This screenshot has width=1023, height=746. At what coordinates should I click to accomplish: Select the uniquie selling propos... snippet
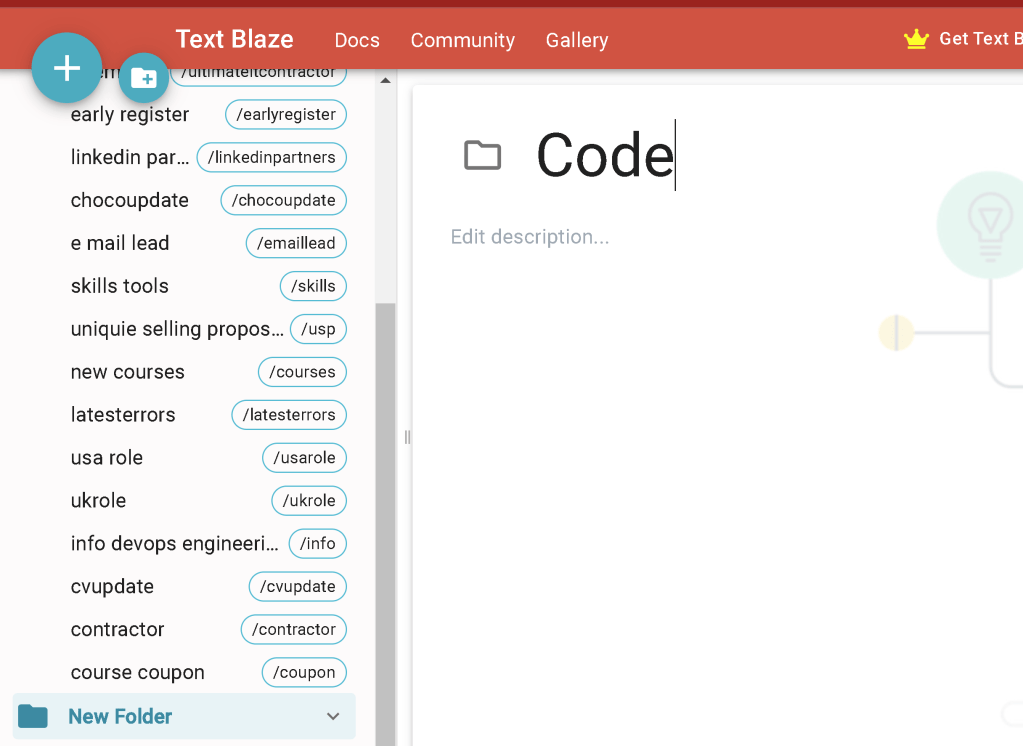[177, 329]
